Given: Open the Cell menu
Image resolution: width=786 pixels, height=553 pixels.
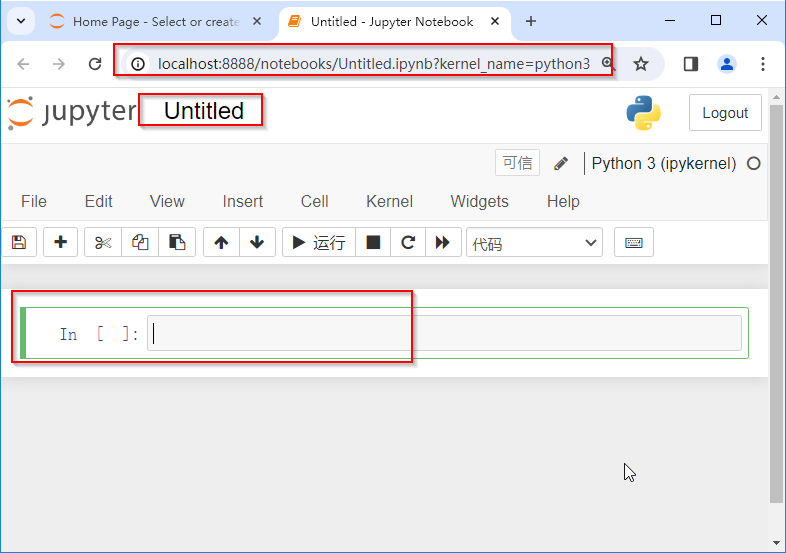Looking at the screenshot, I should (314, 201).
